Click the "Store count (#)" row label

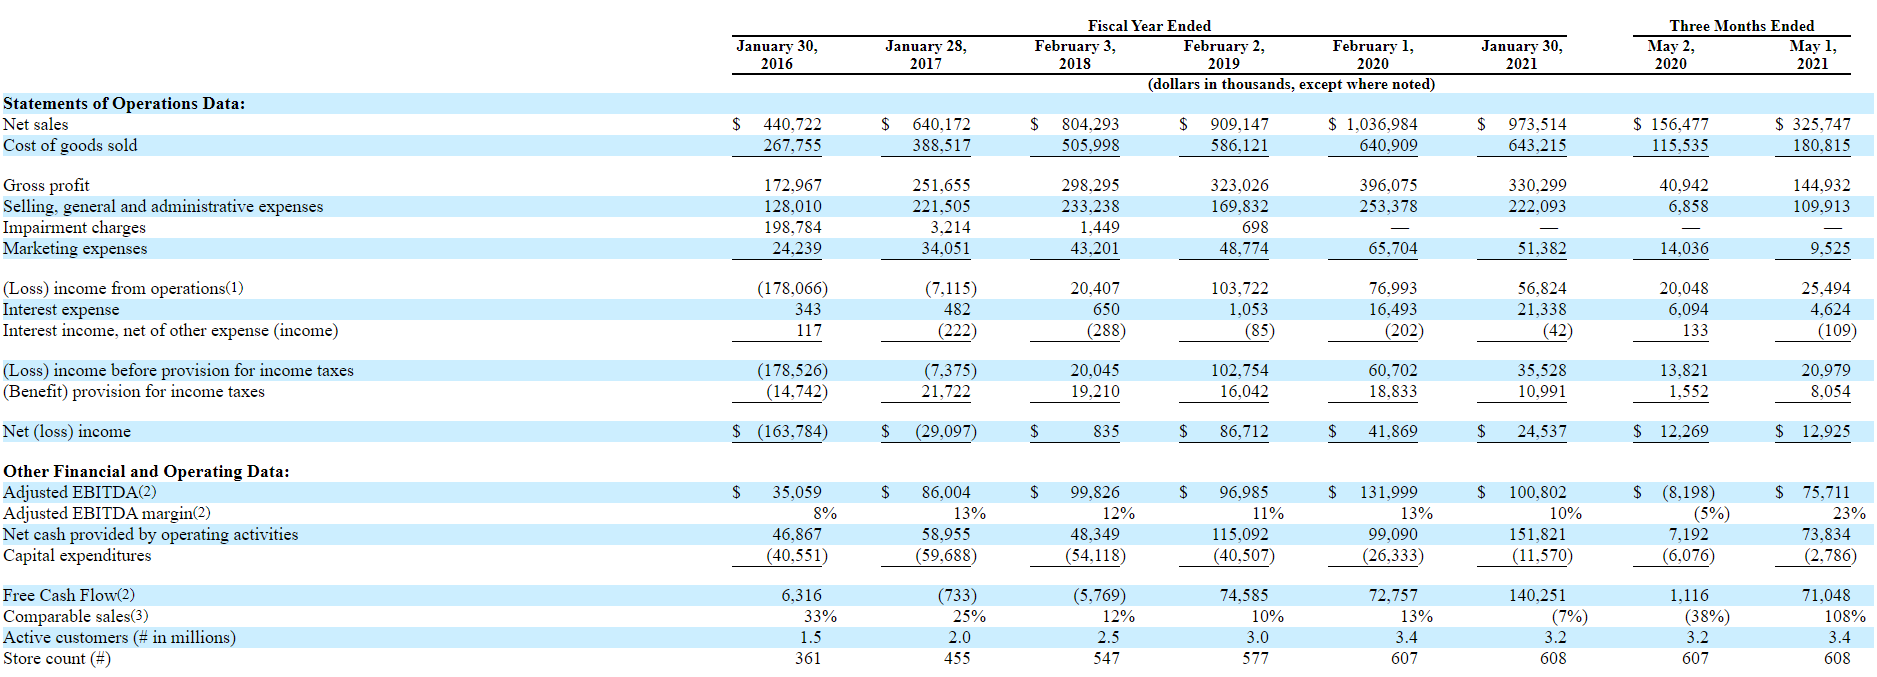click(x=57, y=658)
